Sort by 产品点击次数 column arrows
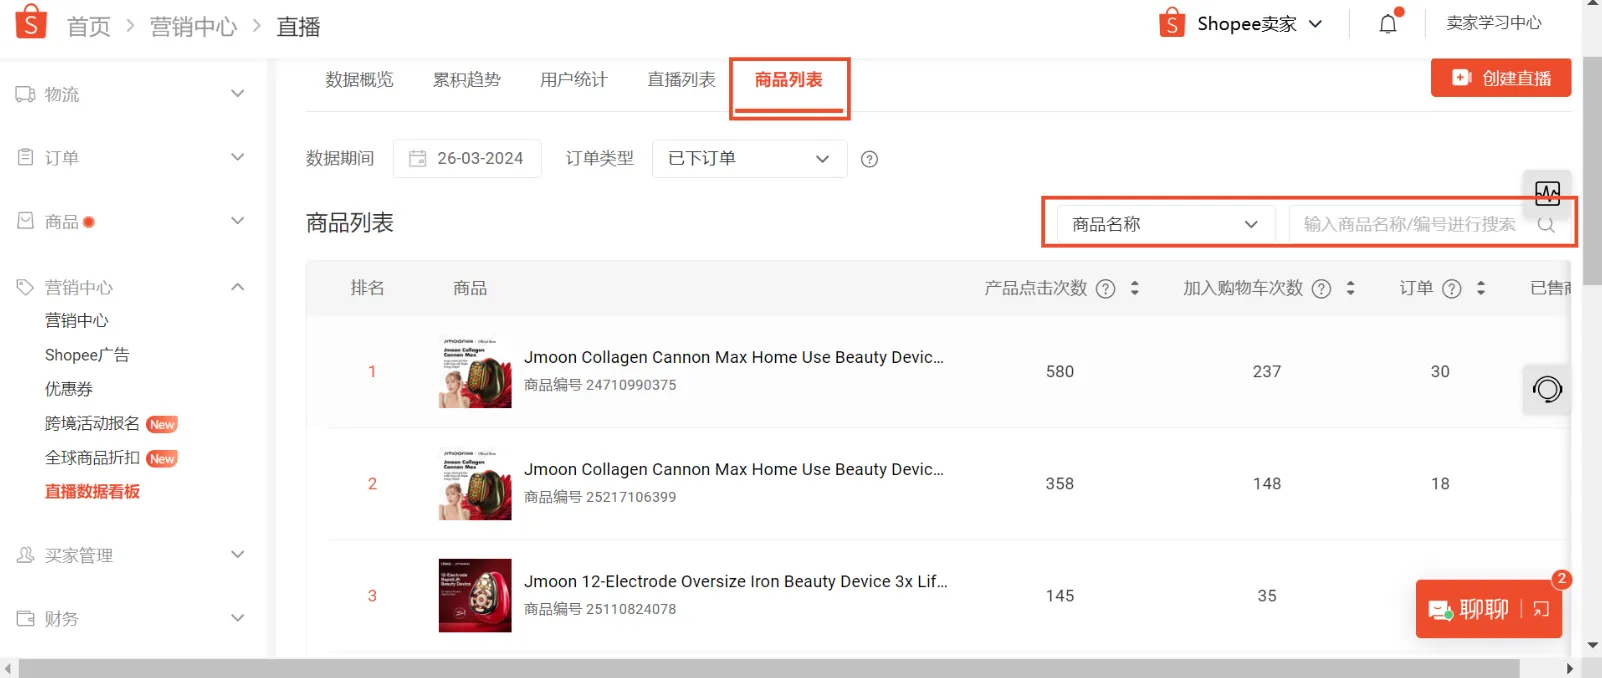The width and height of the screenshot is (1602, 678). coord(1135,288)
